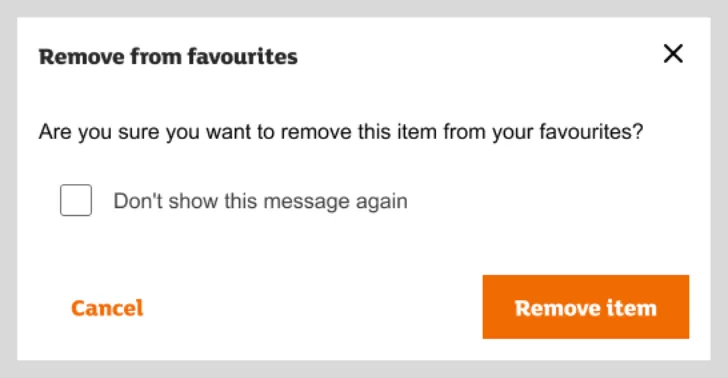Click the word "again" in checkbox label

(x=382, y=202)
